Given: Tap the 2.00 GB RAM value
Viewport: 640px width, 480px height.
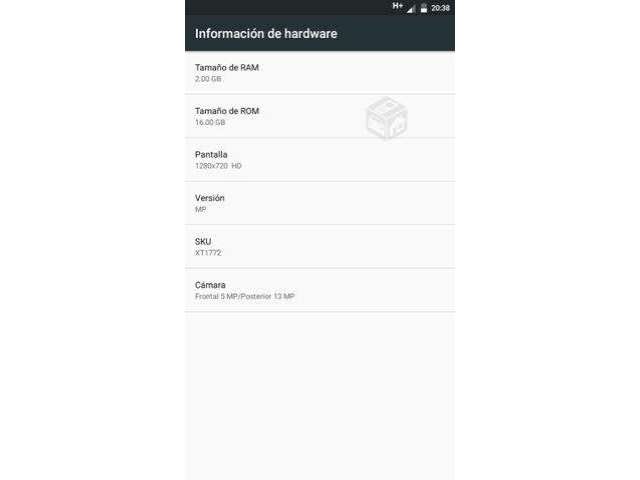Looking at the screenshot, I should pyautogui.click(x=208, y=79).
